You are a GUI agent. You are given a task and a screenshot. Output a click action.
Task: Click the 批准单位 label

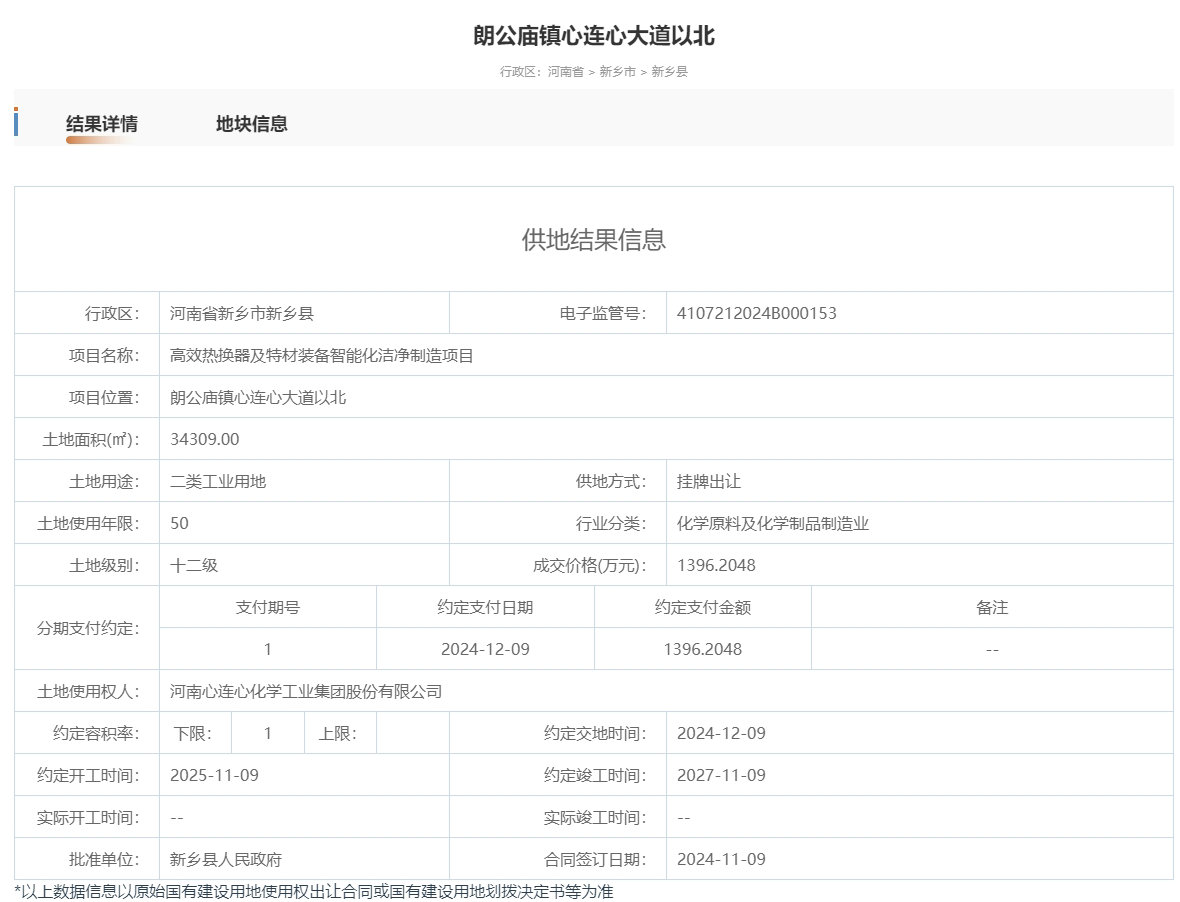click(104, 859)
